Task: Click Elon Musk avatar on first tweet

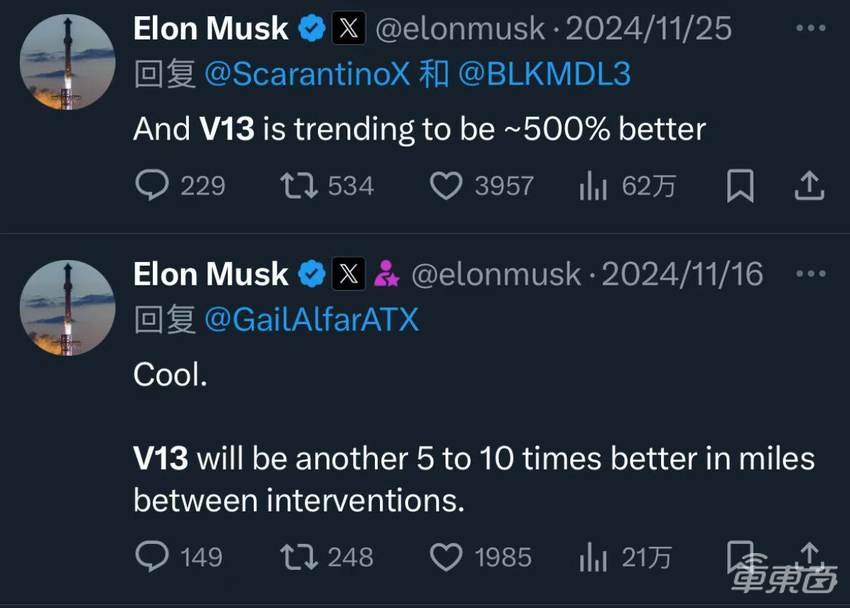Action: [x=67, y=63]
